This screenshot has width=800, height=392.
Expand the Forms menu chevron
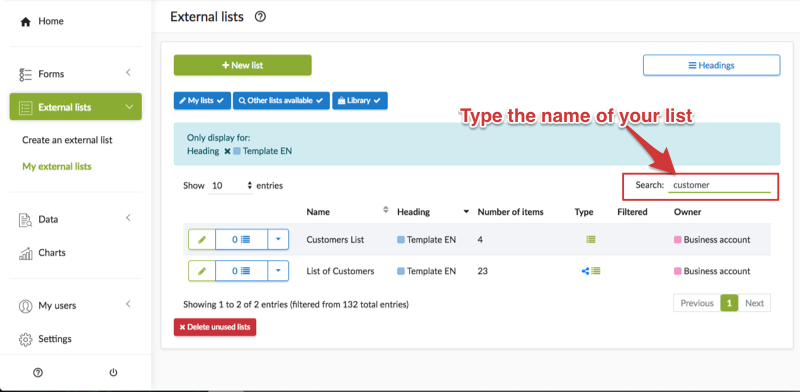[x=129, y=72]
